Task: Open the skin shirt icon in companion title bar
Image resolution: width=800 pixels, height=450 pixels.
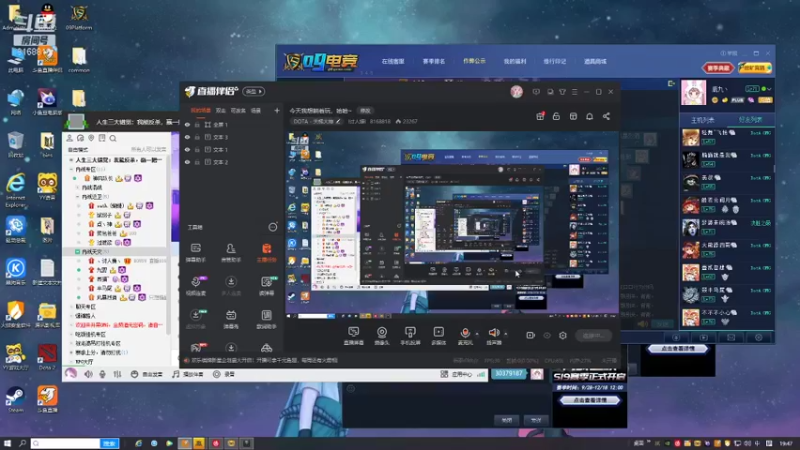Action: [x=562, y=92]
